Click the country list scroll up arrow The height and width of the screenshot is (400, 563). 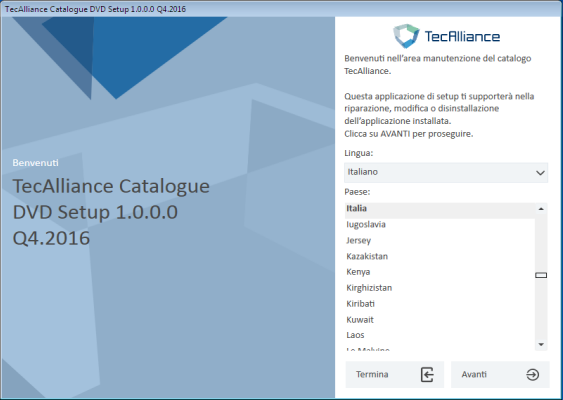point(541,209)
